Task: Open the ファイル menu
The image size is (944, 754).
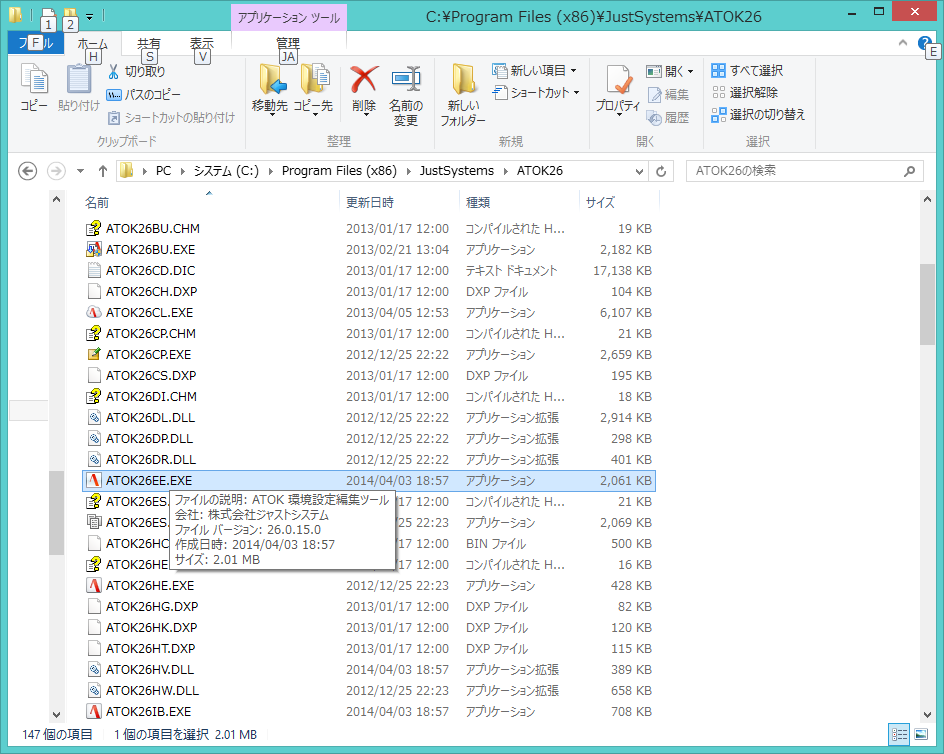Action: pos(34,43)
